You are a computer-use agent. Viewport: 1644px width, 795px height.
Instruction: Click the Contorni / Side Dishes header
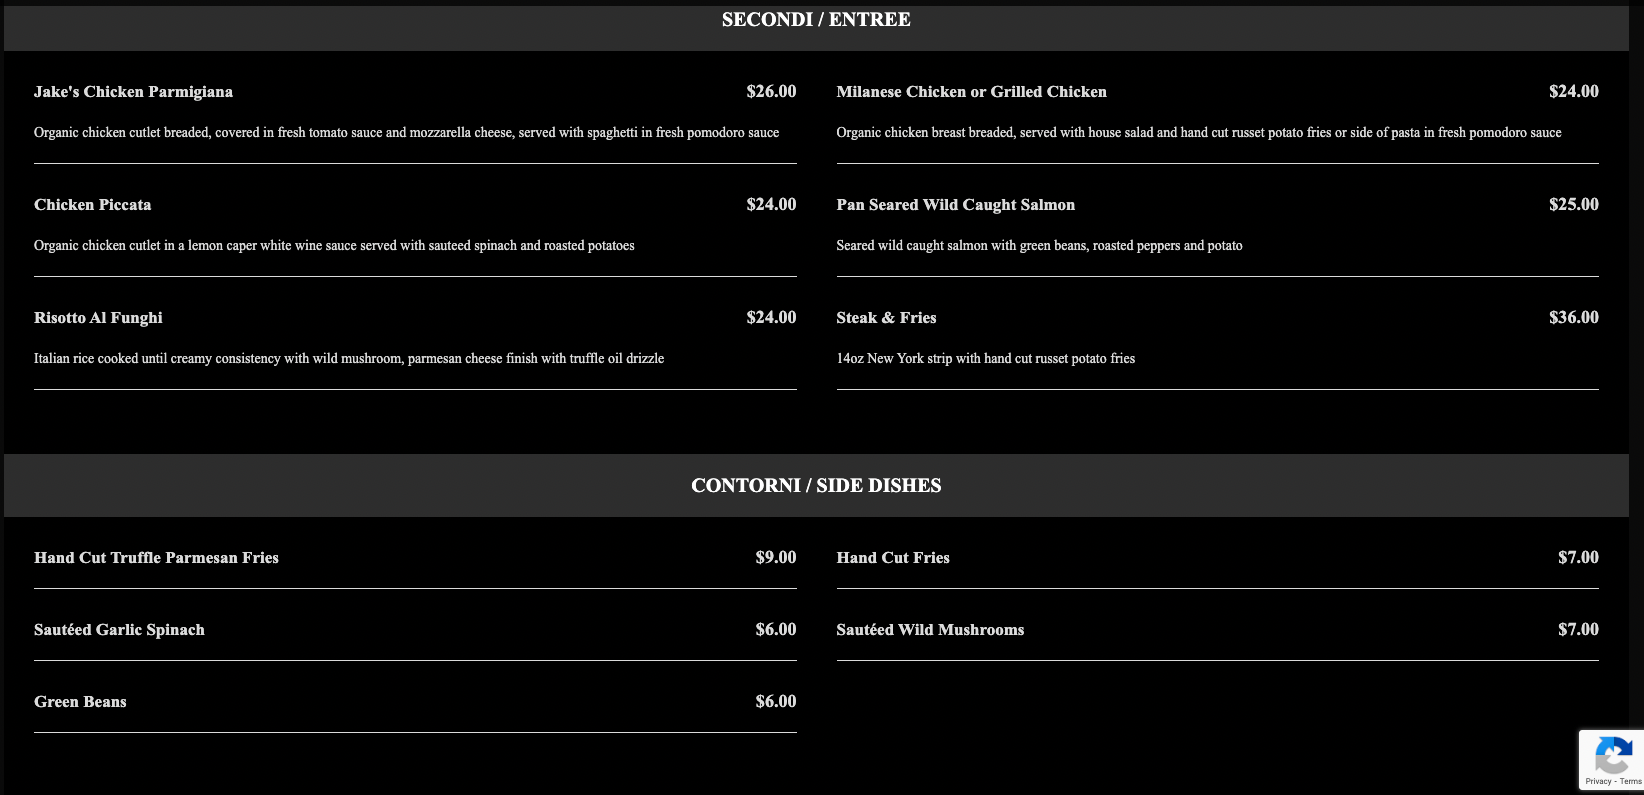pos(816,486)
